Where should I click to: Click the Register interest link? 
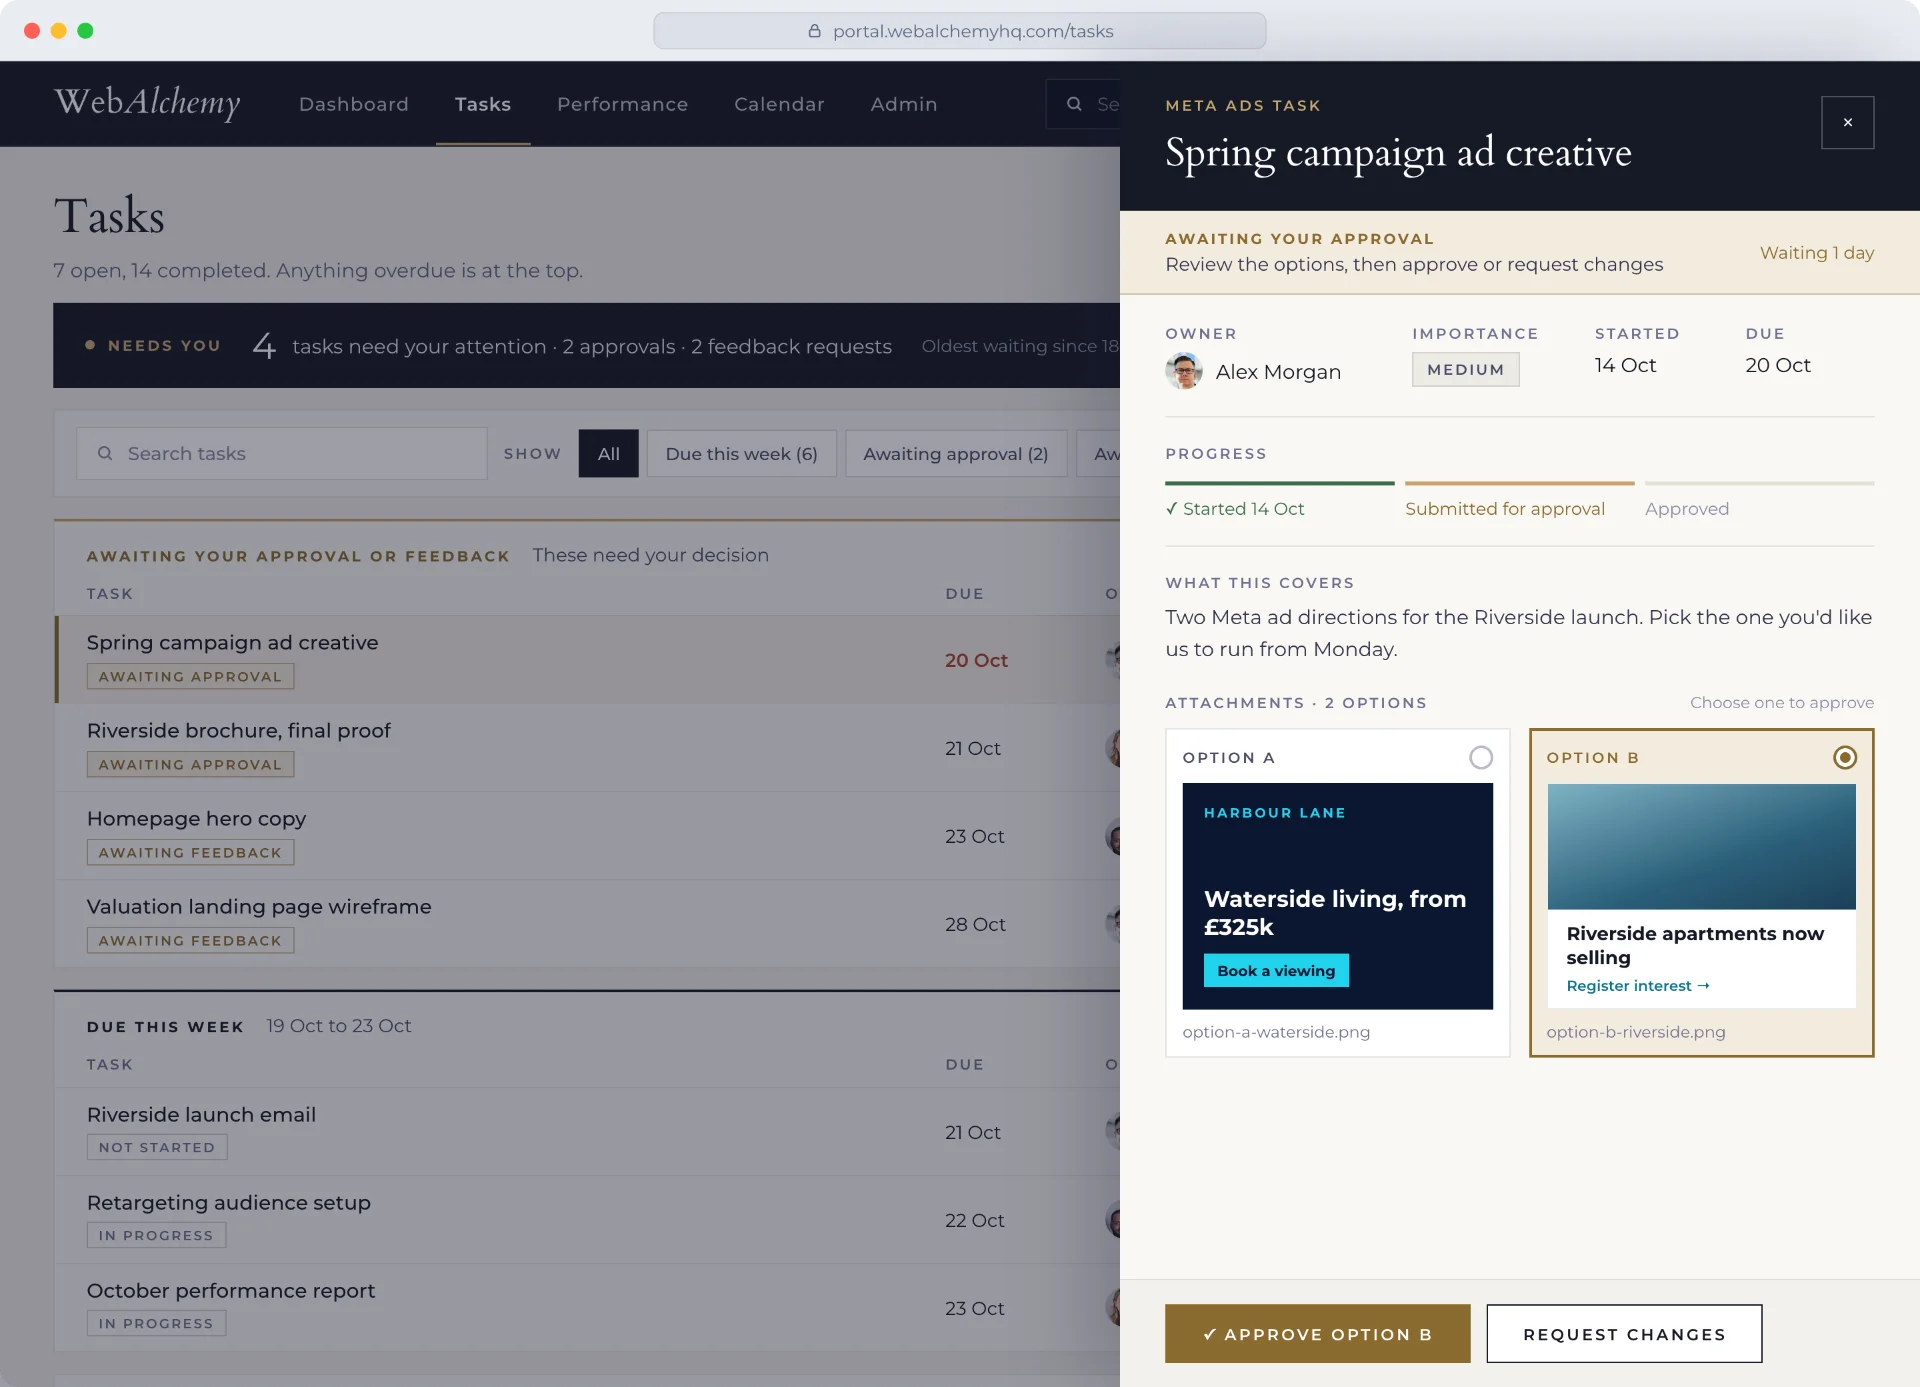coord(1638,985)
